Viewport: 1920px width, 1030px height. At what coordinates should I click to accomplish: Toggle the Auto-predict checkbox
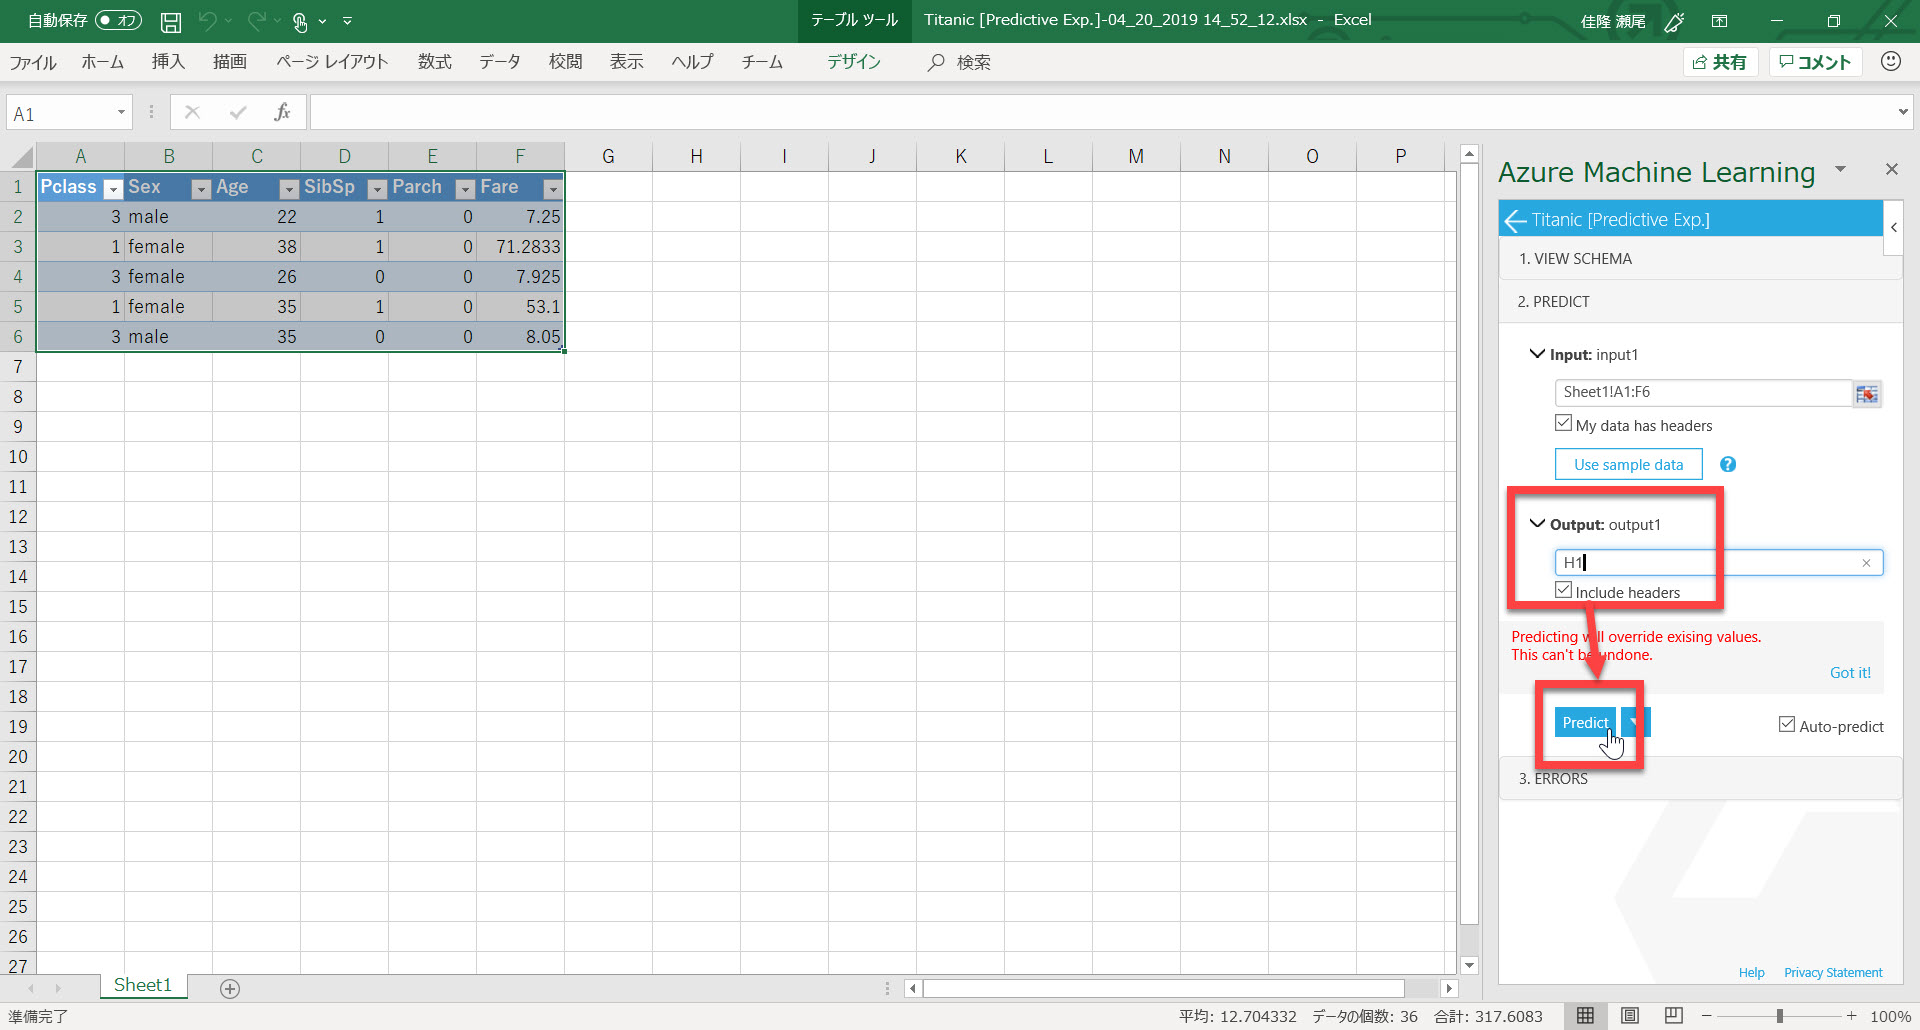tap(1787, 724)
